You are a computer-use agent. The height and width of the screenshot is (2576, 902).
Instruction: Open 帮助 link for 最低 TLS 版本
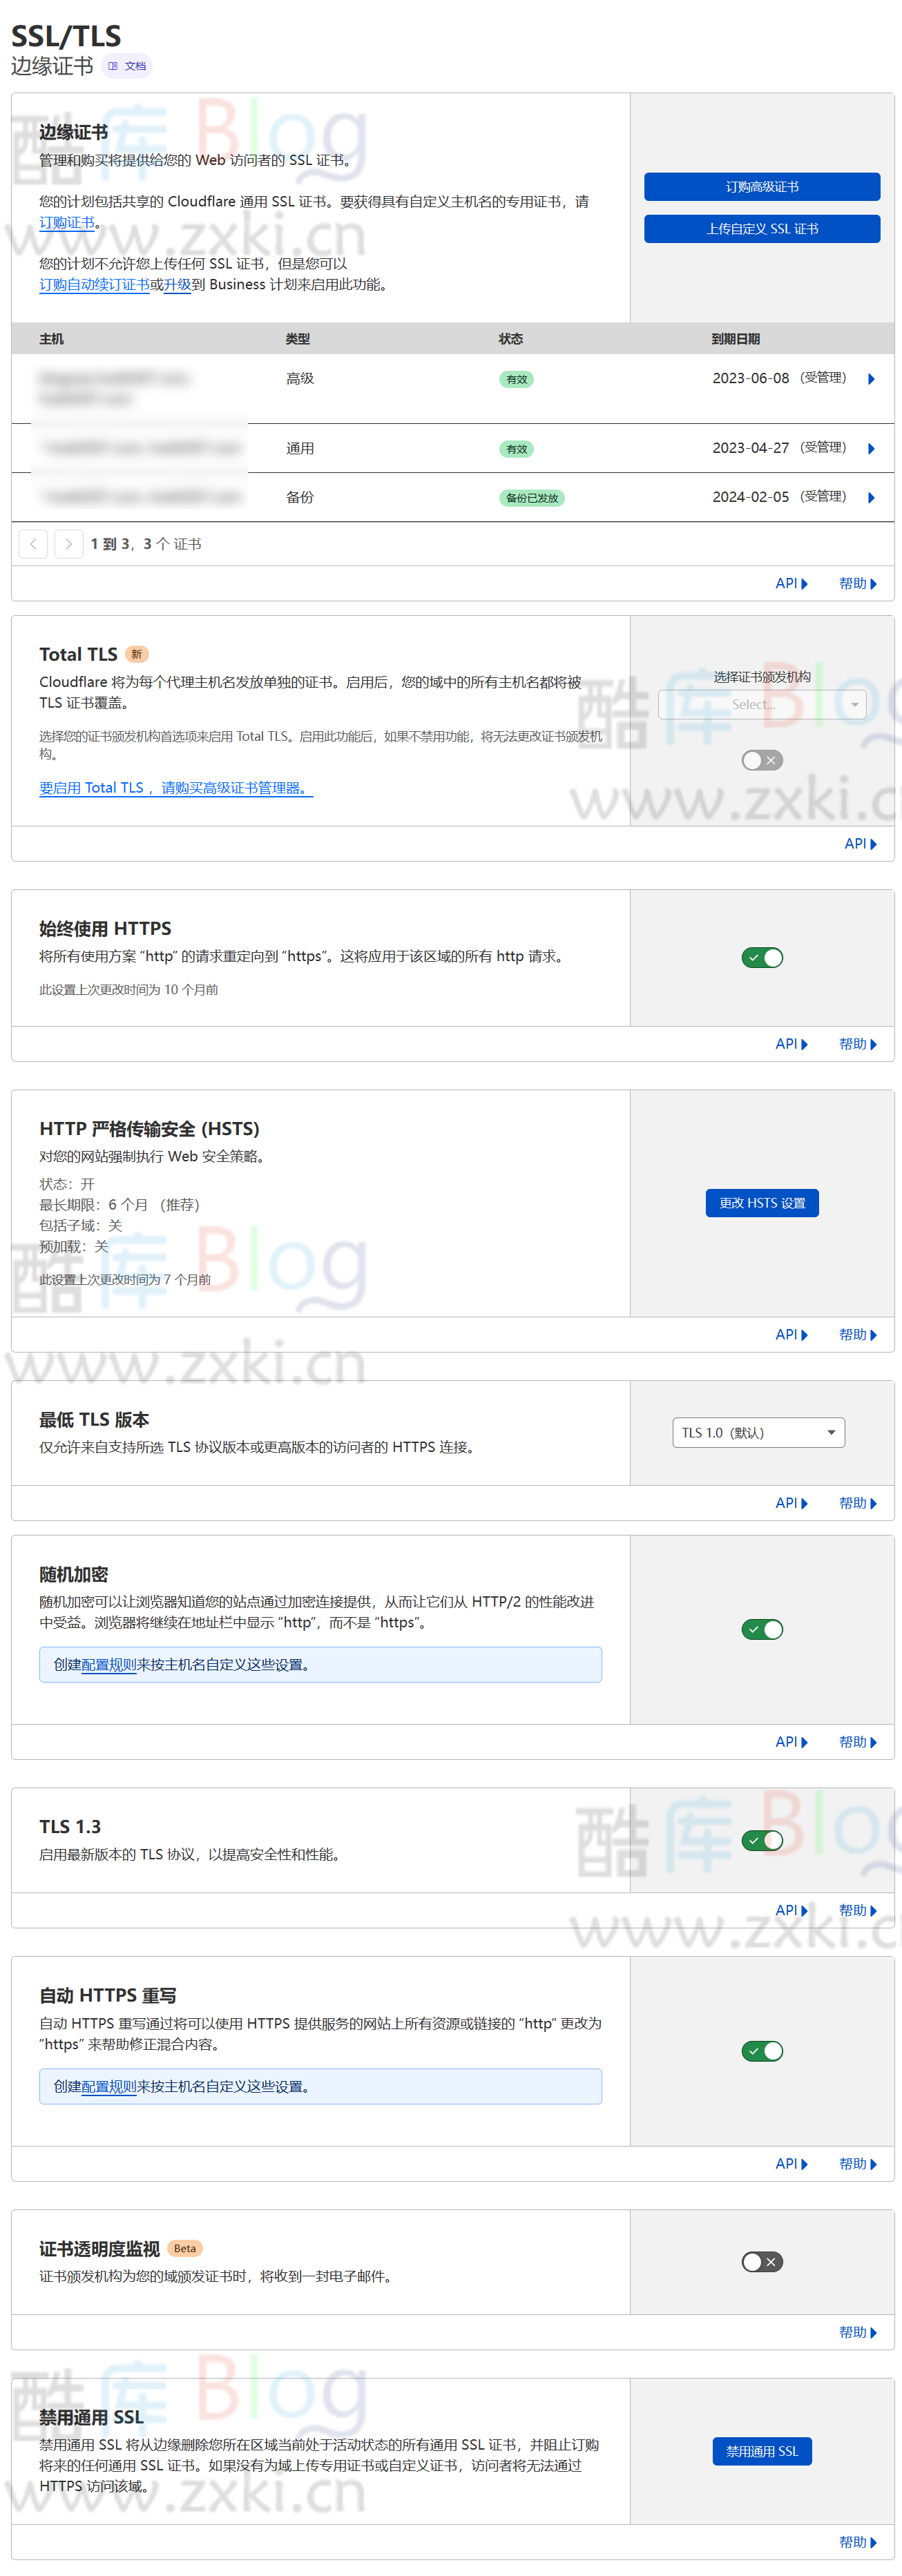pyautogui.click(x=858, y=1503)
